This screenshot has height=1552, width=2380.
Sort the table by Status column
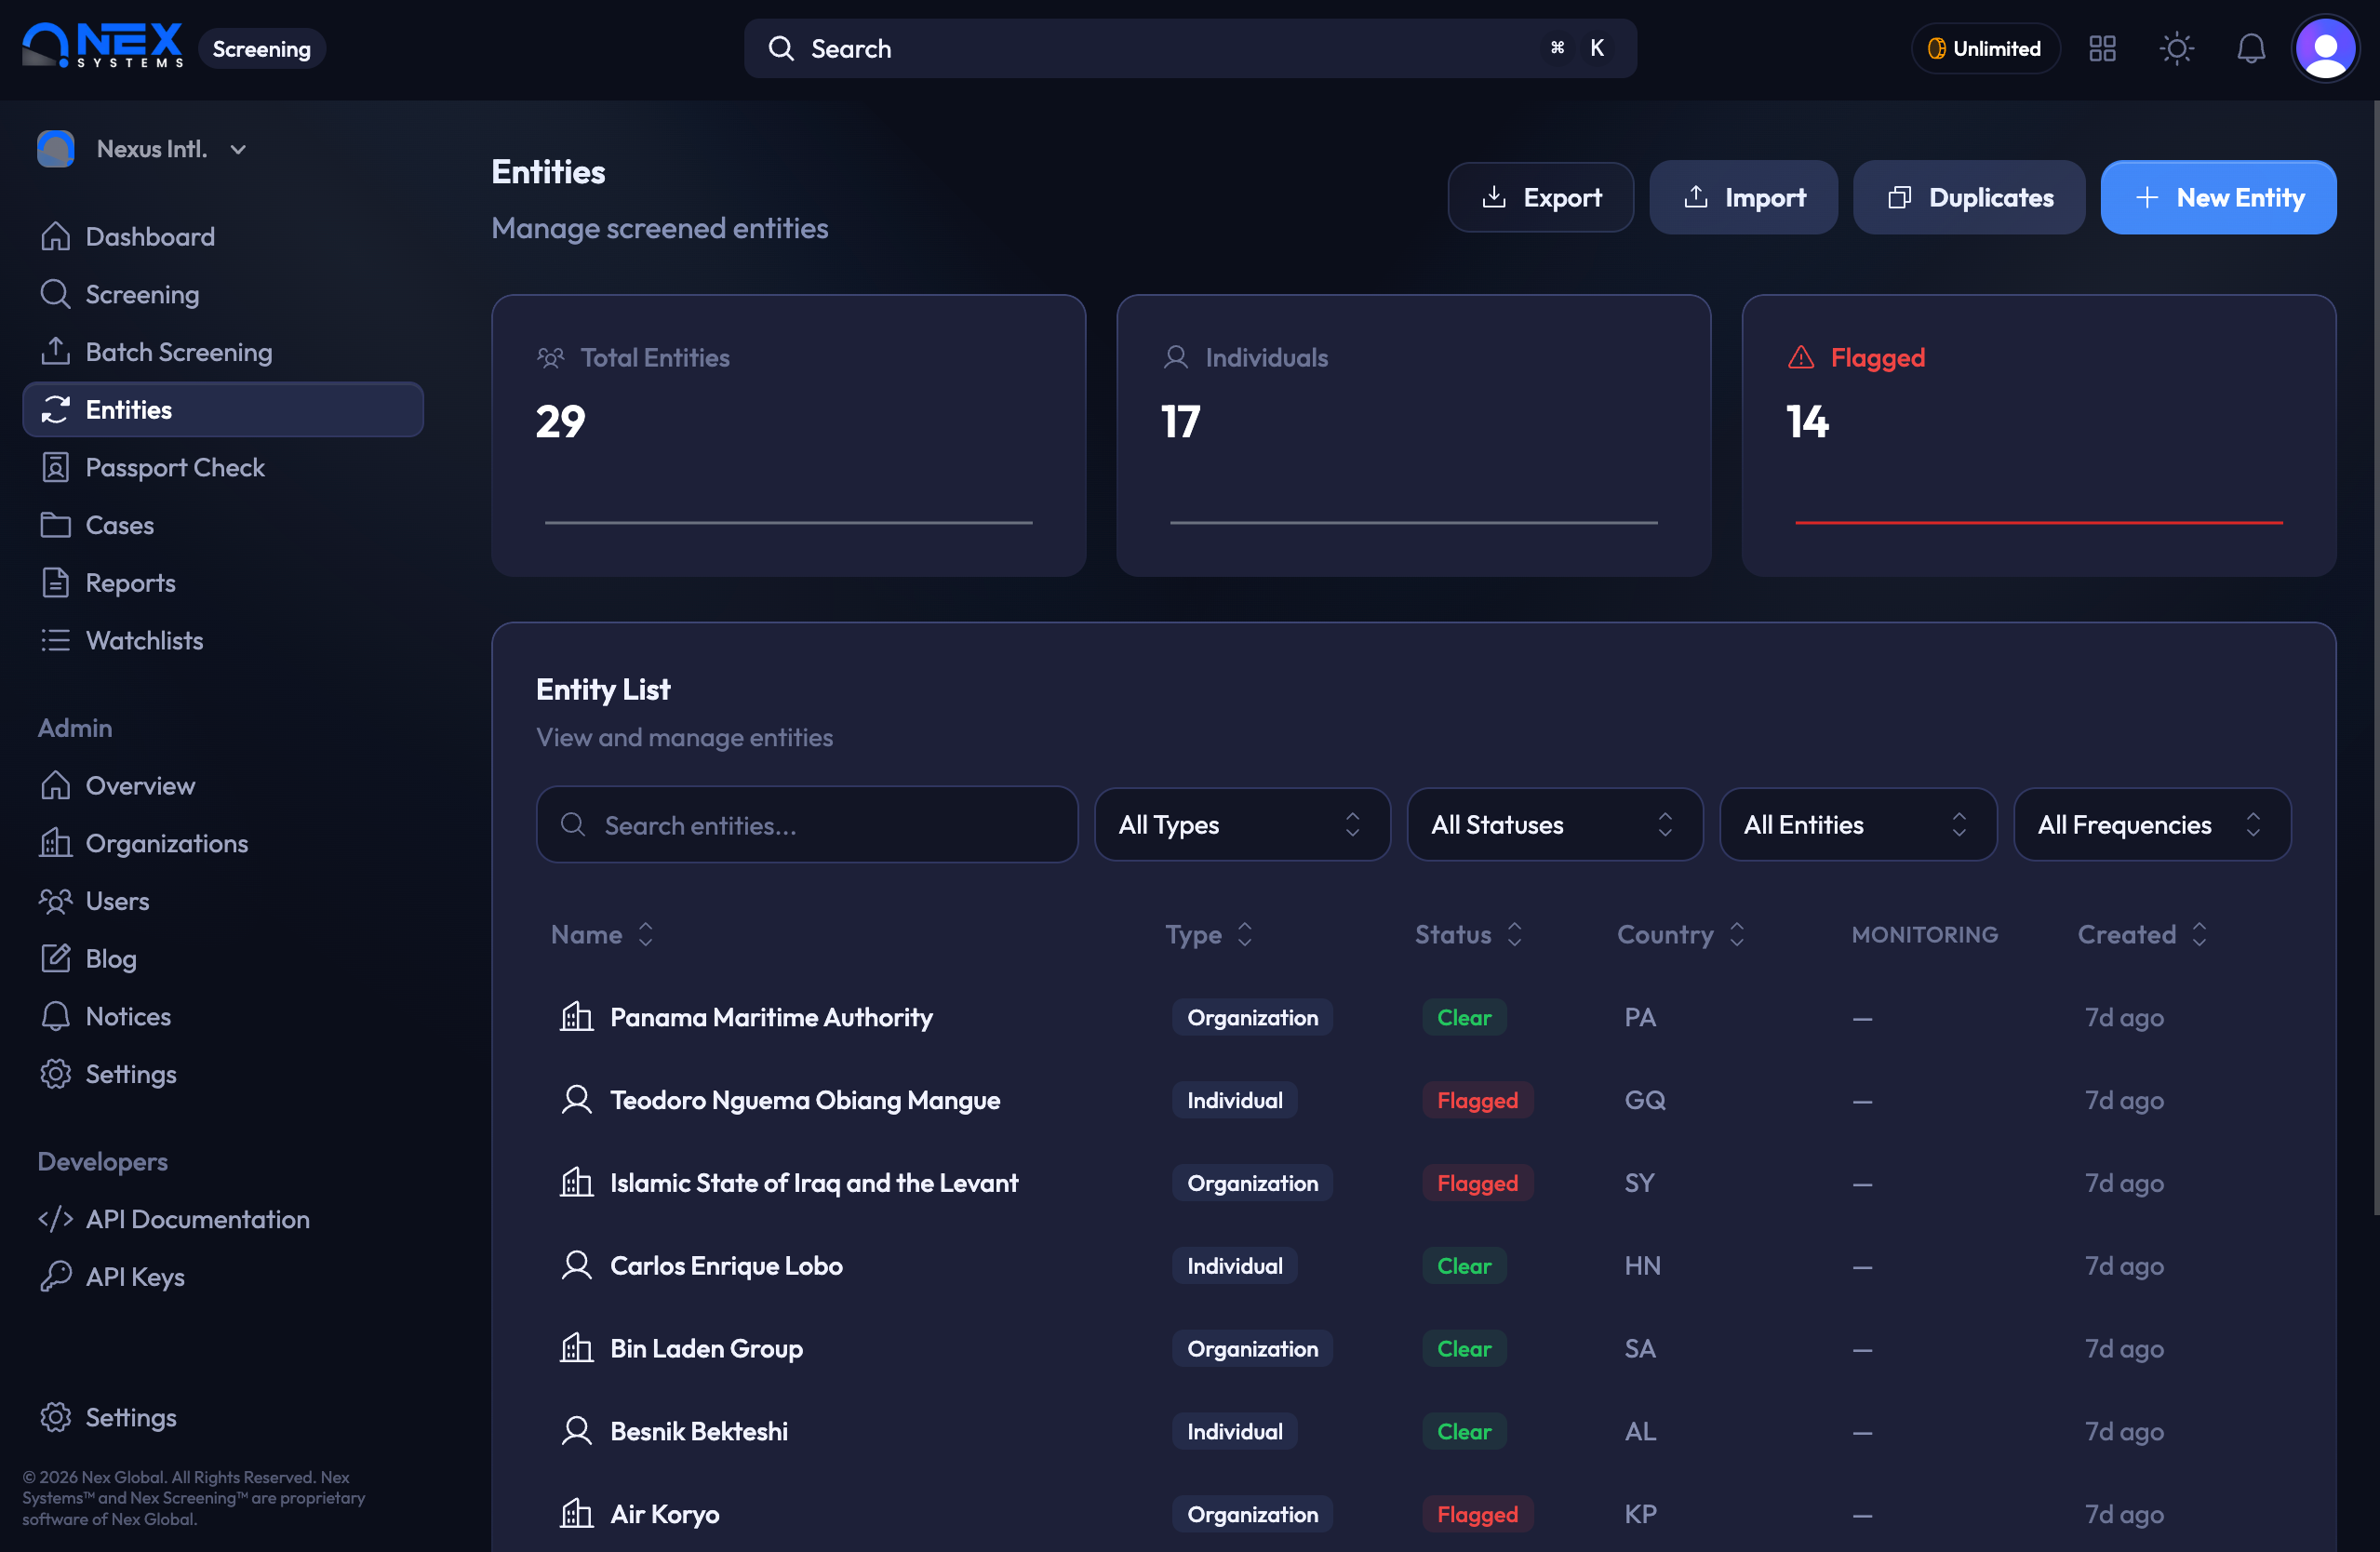pos(1468,934)
